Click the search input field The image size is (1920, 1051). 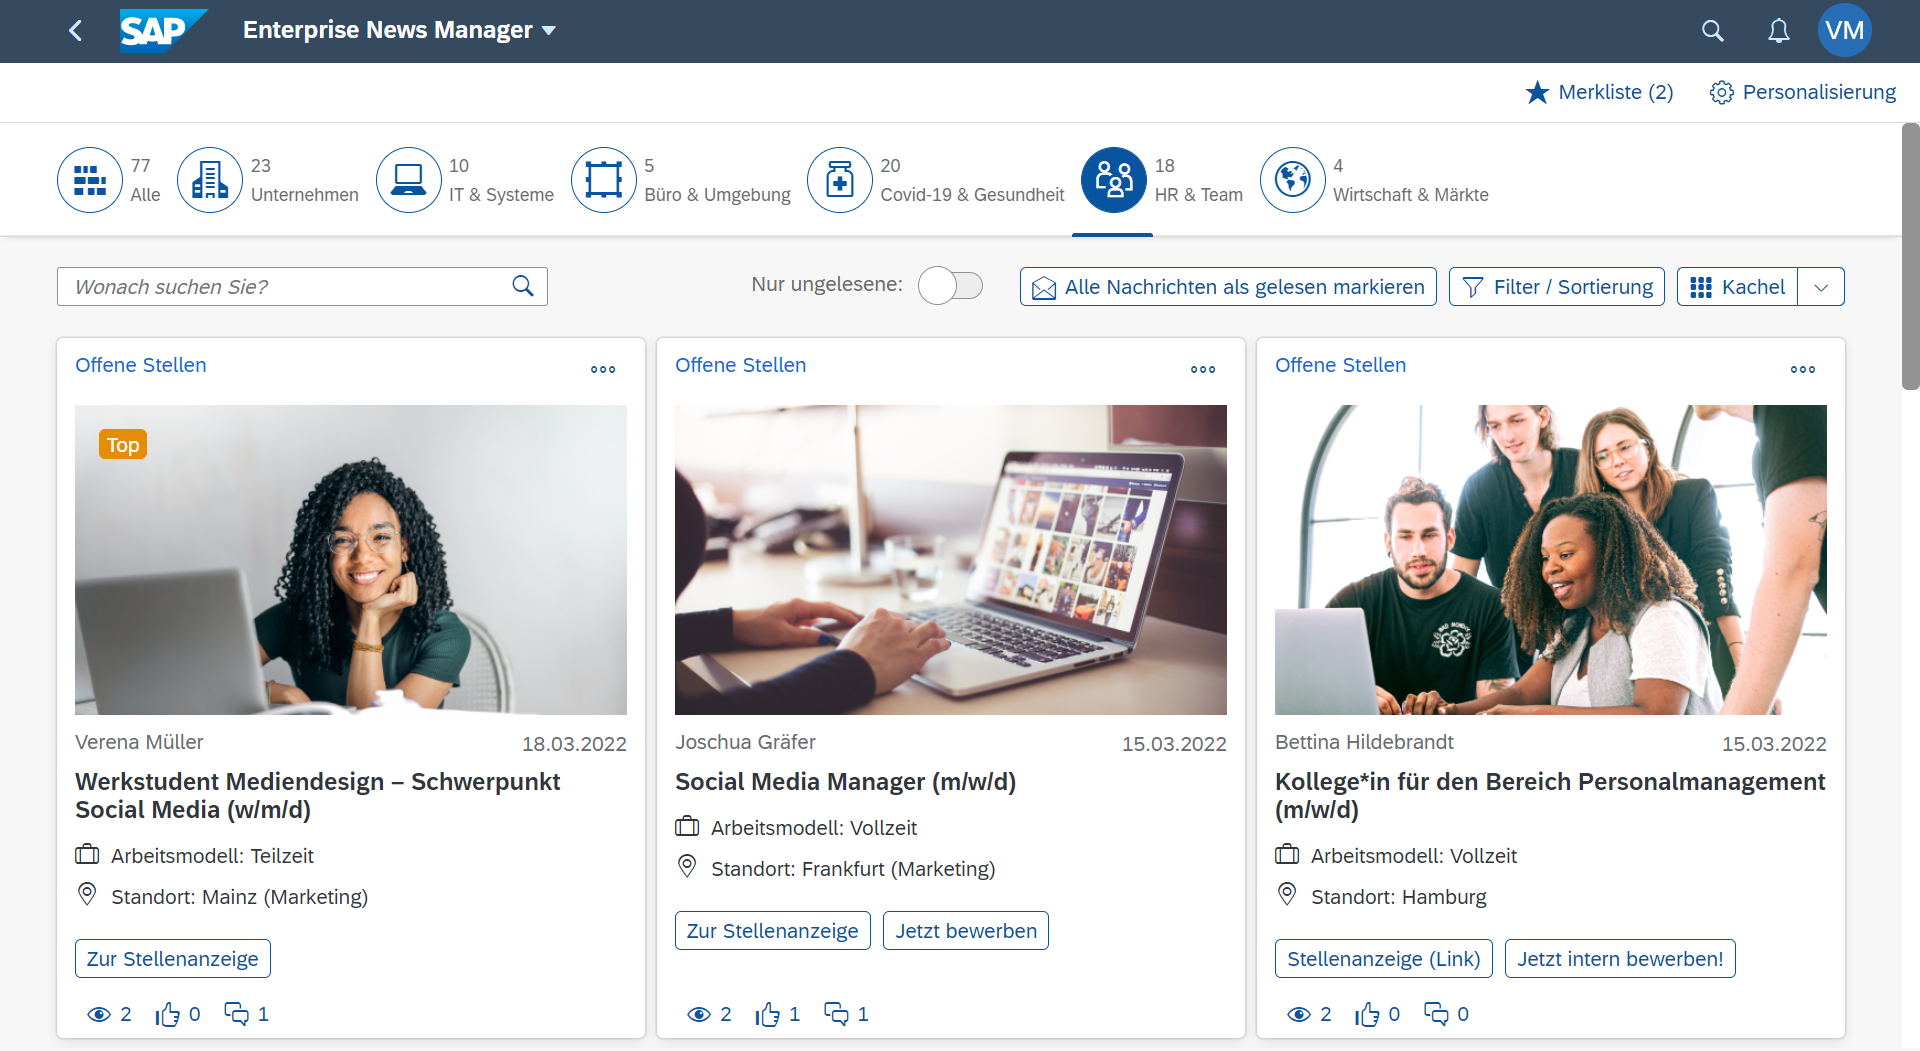(280, 286)
